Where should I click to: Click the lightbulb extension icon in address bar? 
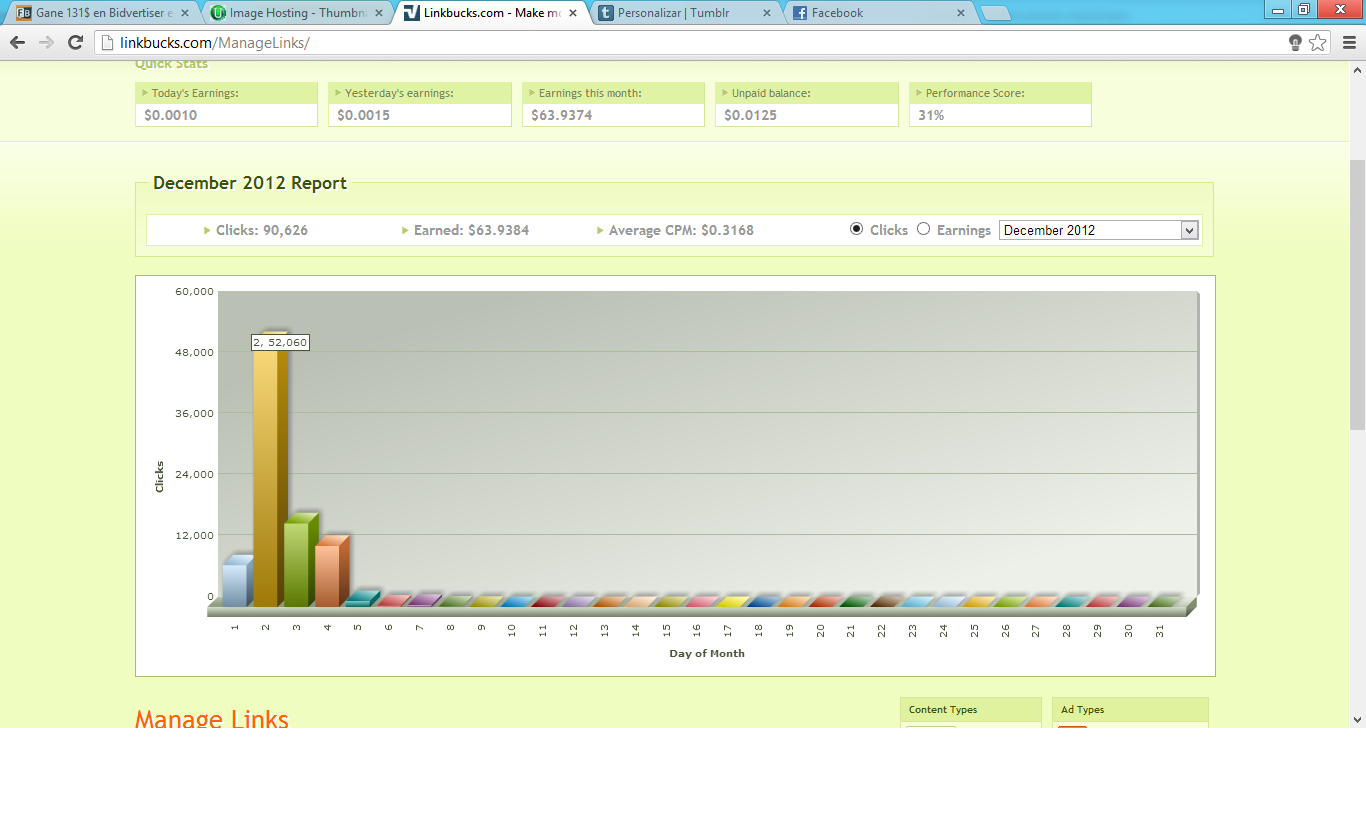tap(1295, 42)
